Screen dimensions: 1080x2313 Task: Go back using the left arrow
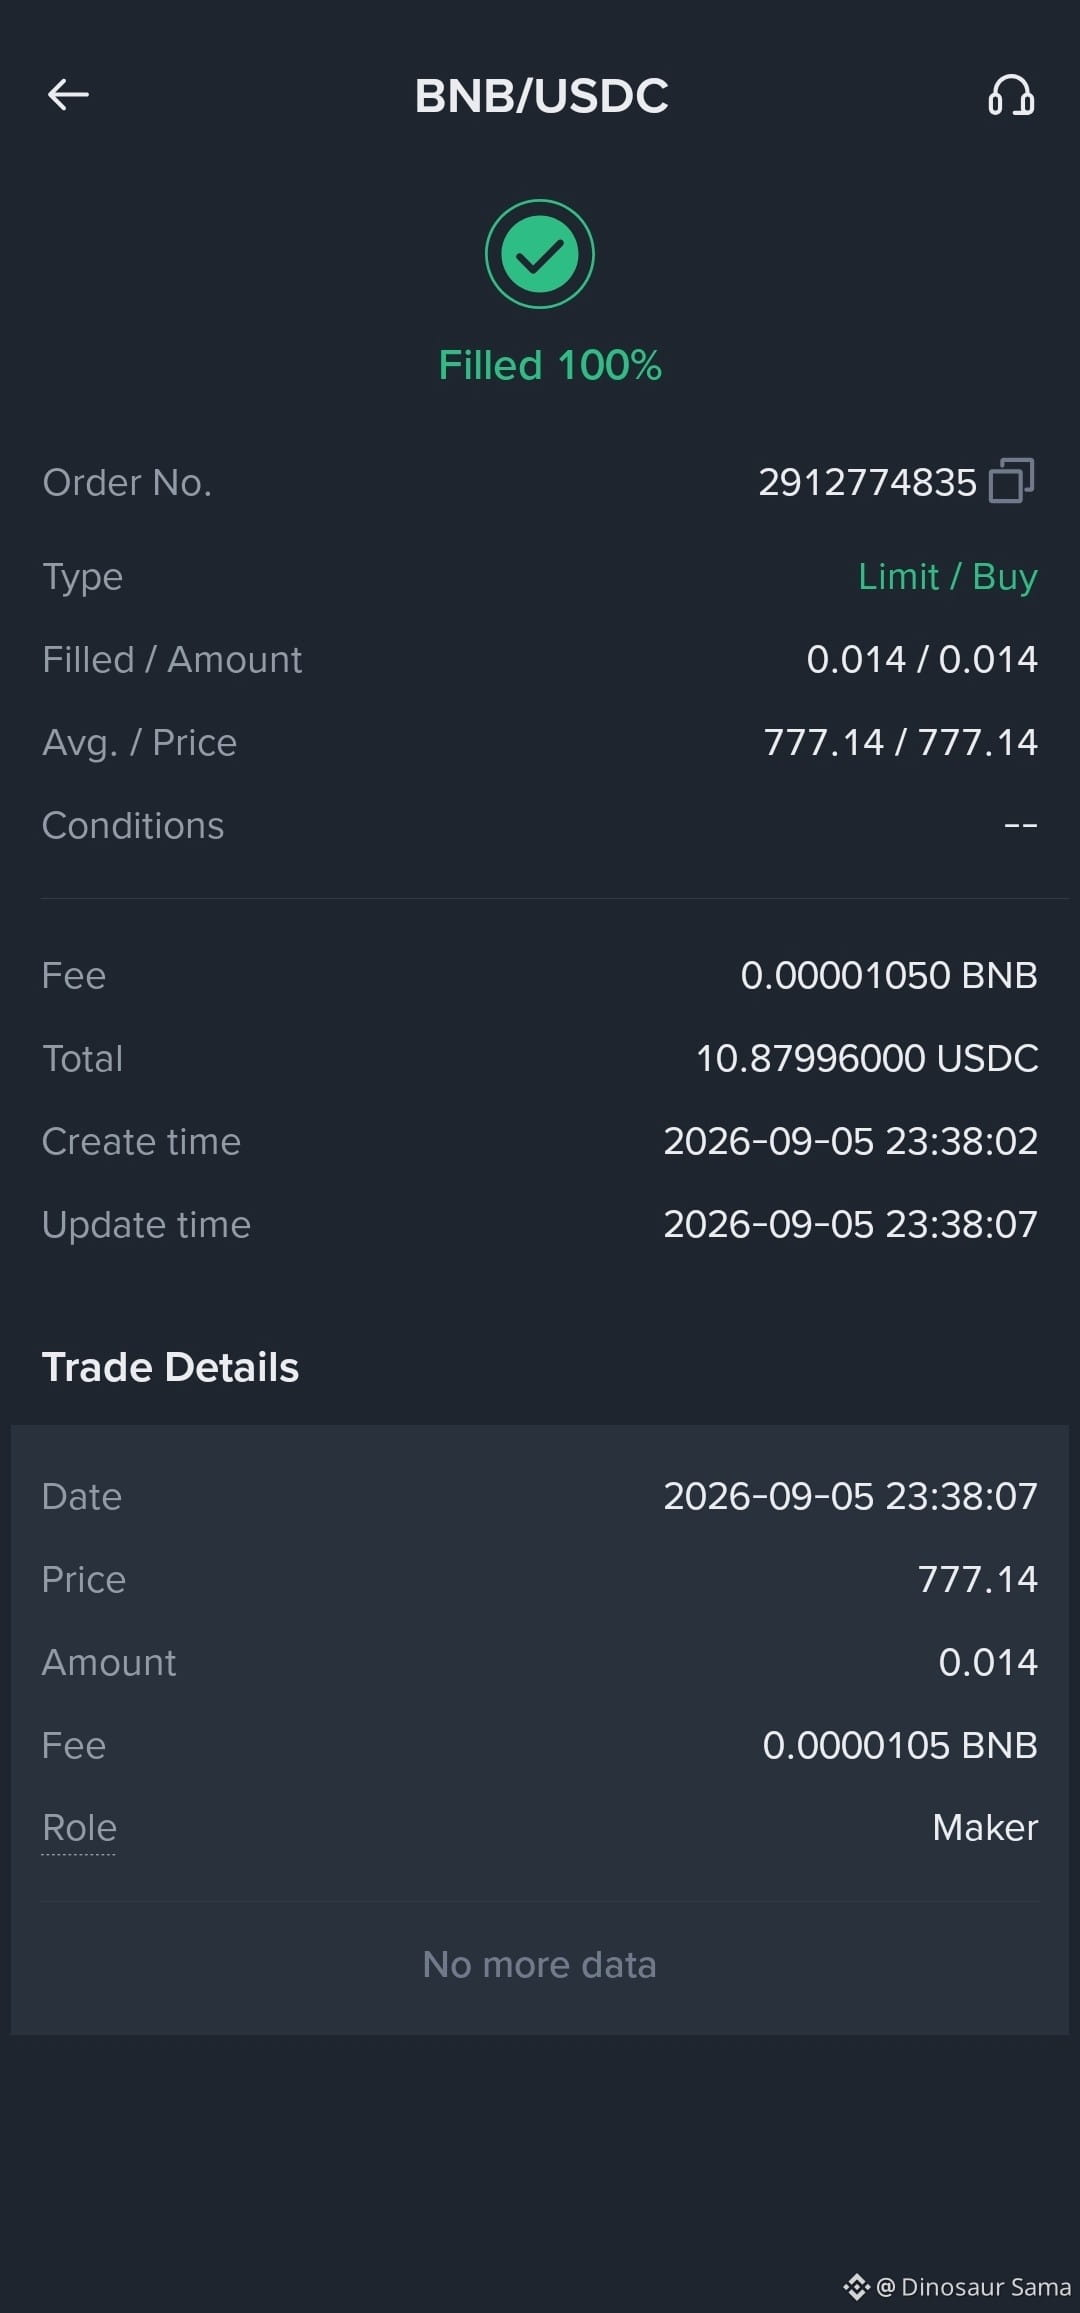click(68, 95)
